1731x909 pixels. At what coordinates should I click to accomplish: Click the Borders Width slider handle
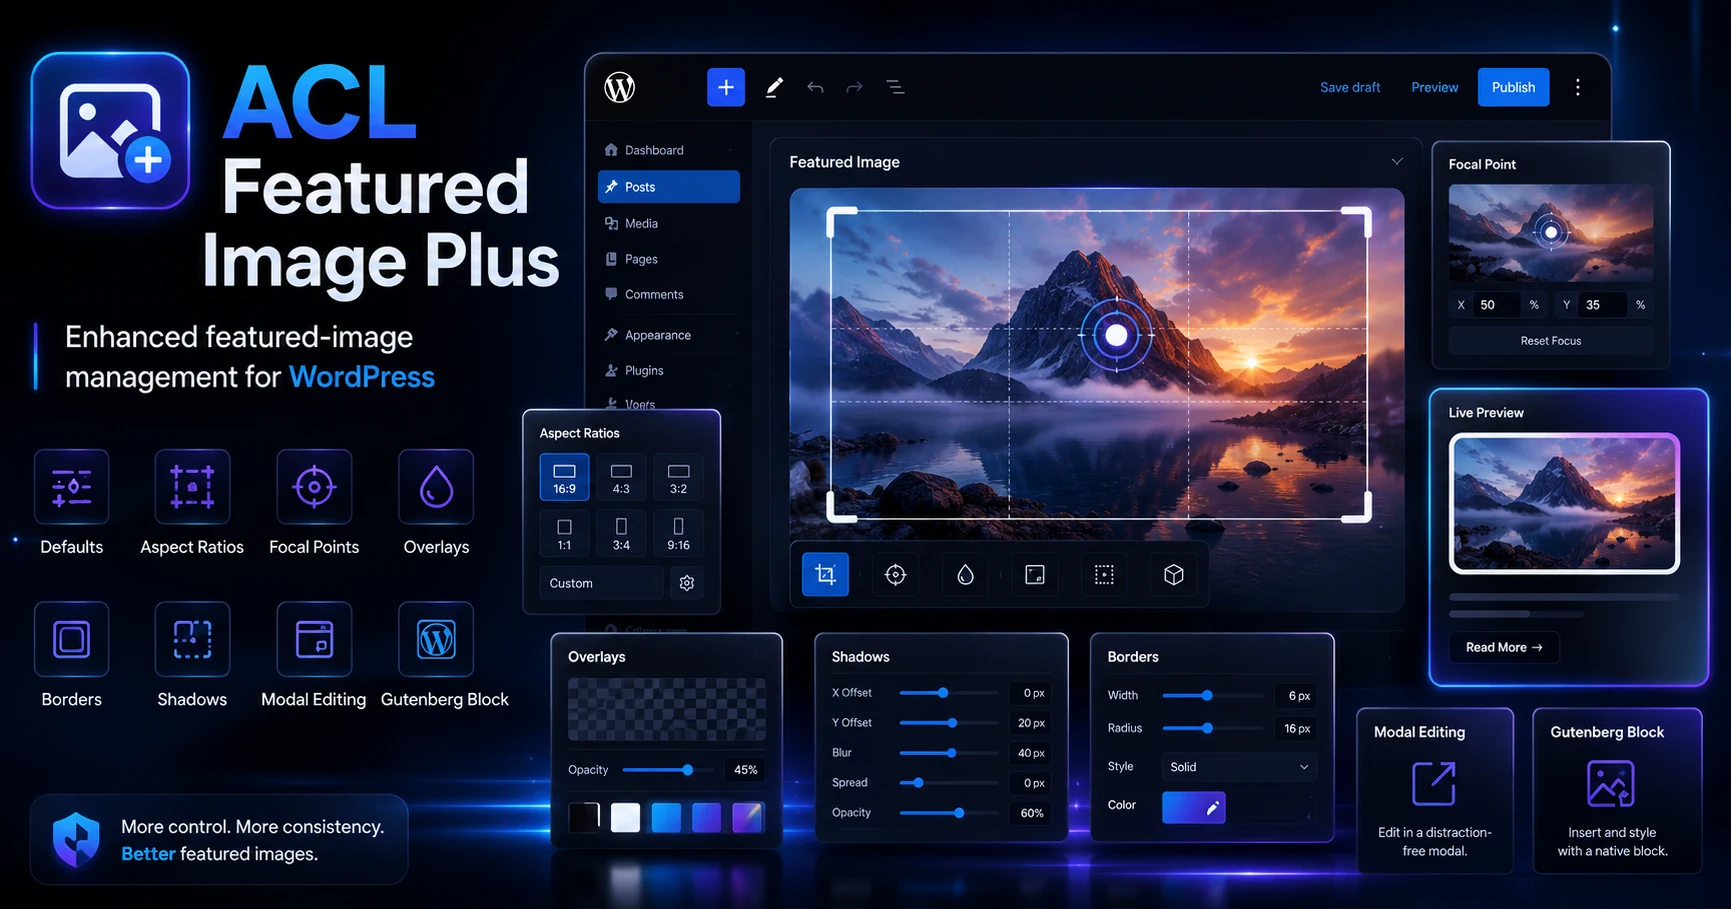[1208, 695]
